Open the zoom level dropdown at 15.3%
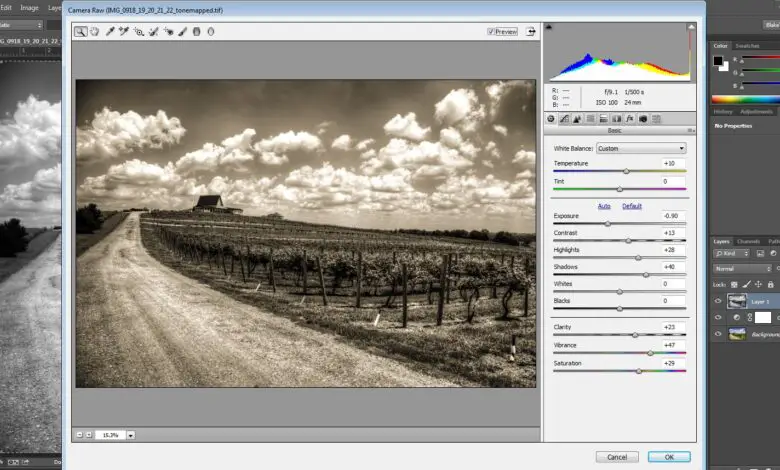780x470 pixels. 130,435
